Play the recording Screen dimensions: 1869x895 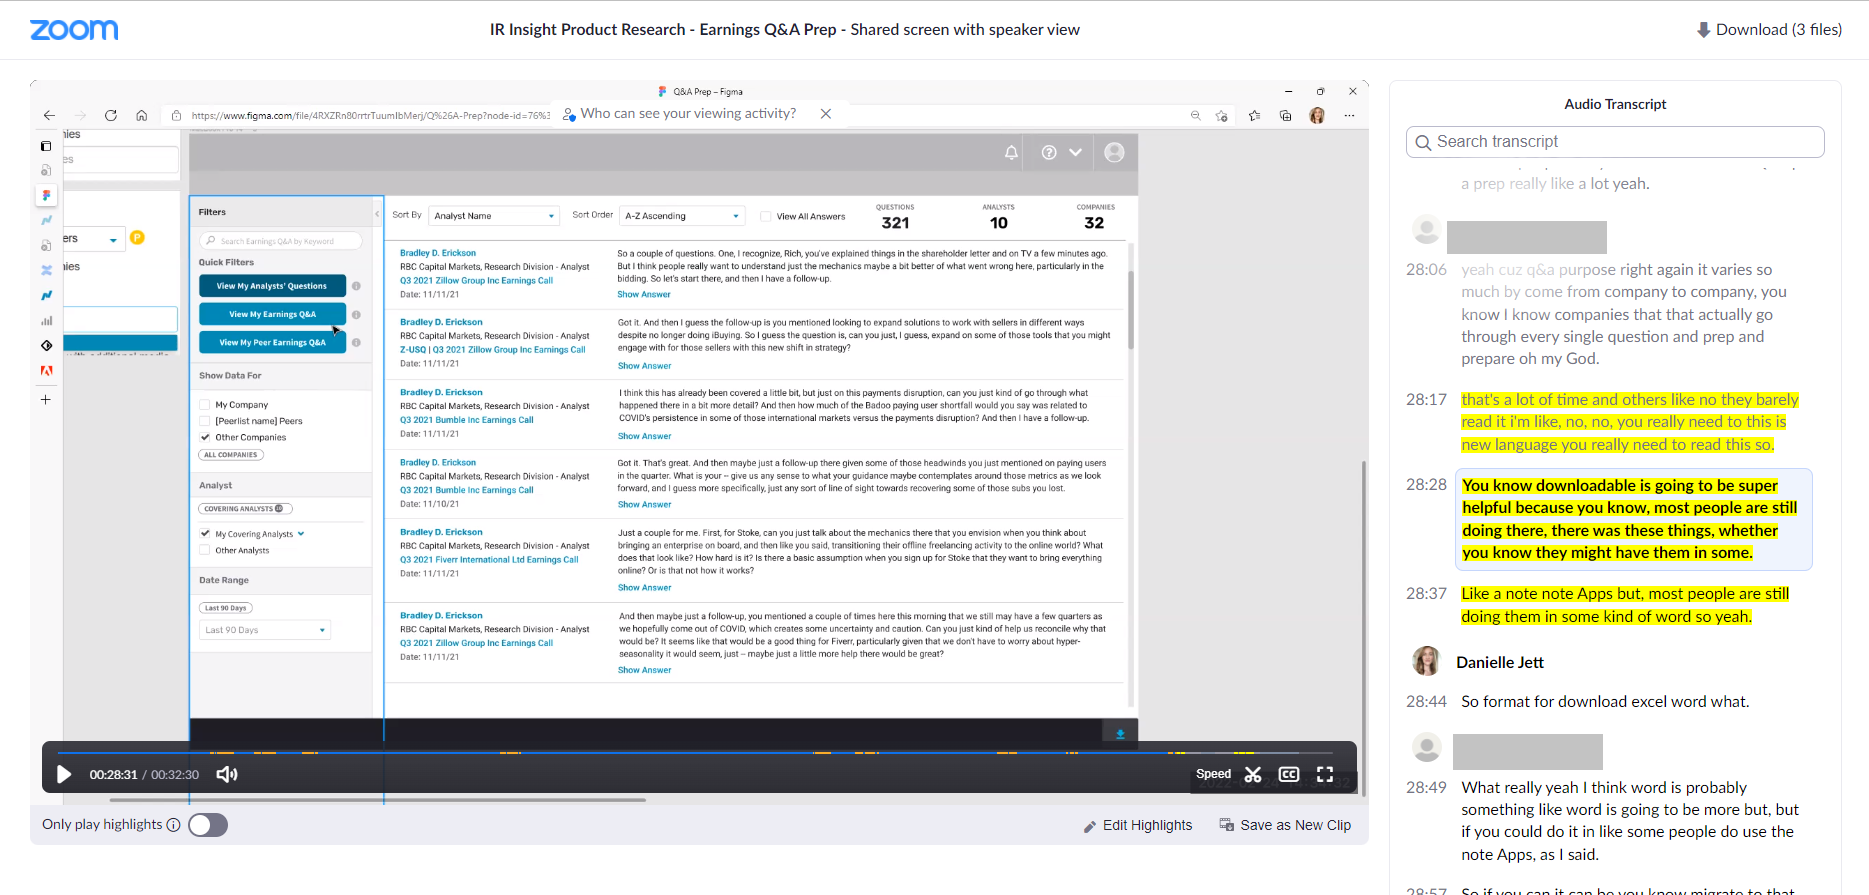pos(64,774)
